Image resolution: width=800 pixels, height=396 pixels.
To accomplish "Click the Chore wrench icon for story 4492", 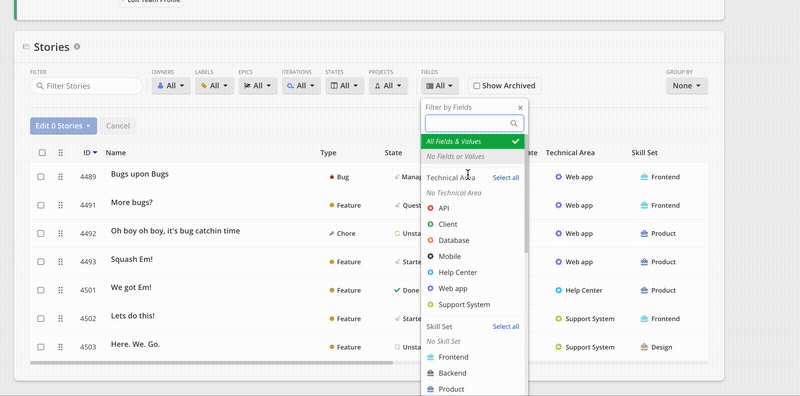I will (x=332, y=233).
